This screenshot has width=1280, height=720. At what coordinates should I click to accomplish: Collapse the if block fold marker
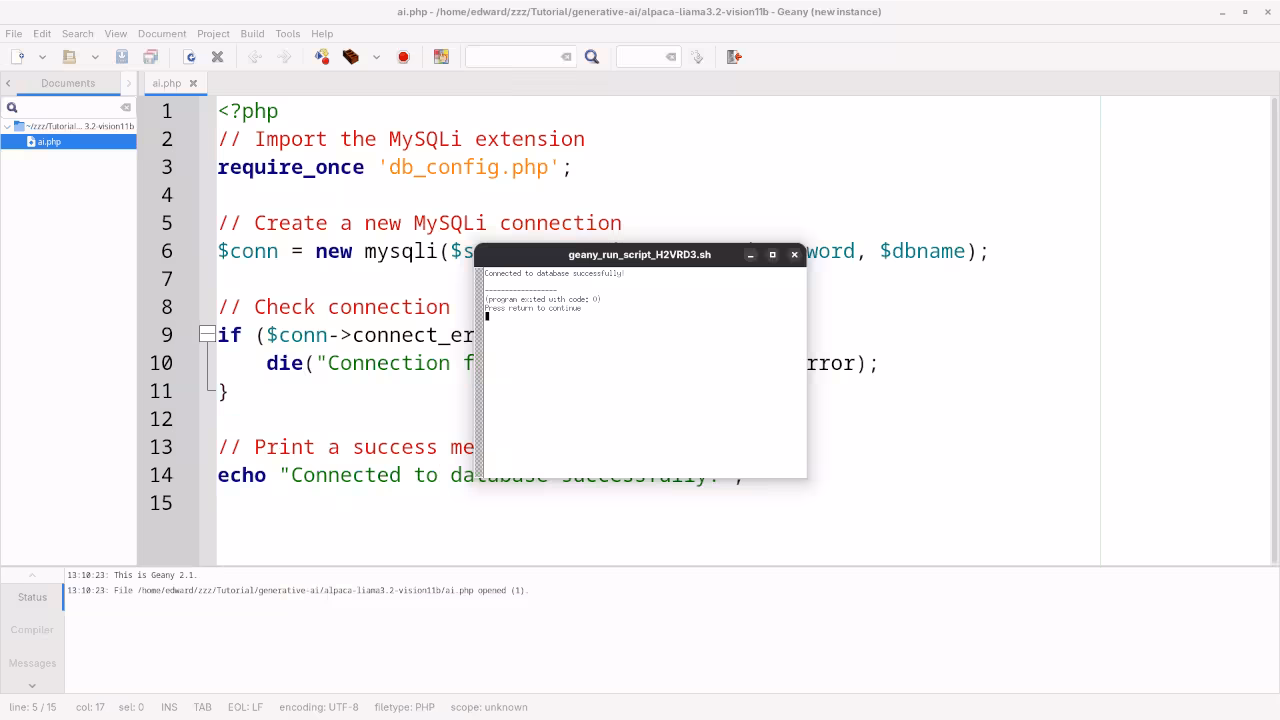207,335
